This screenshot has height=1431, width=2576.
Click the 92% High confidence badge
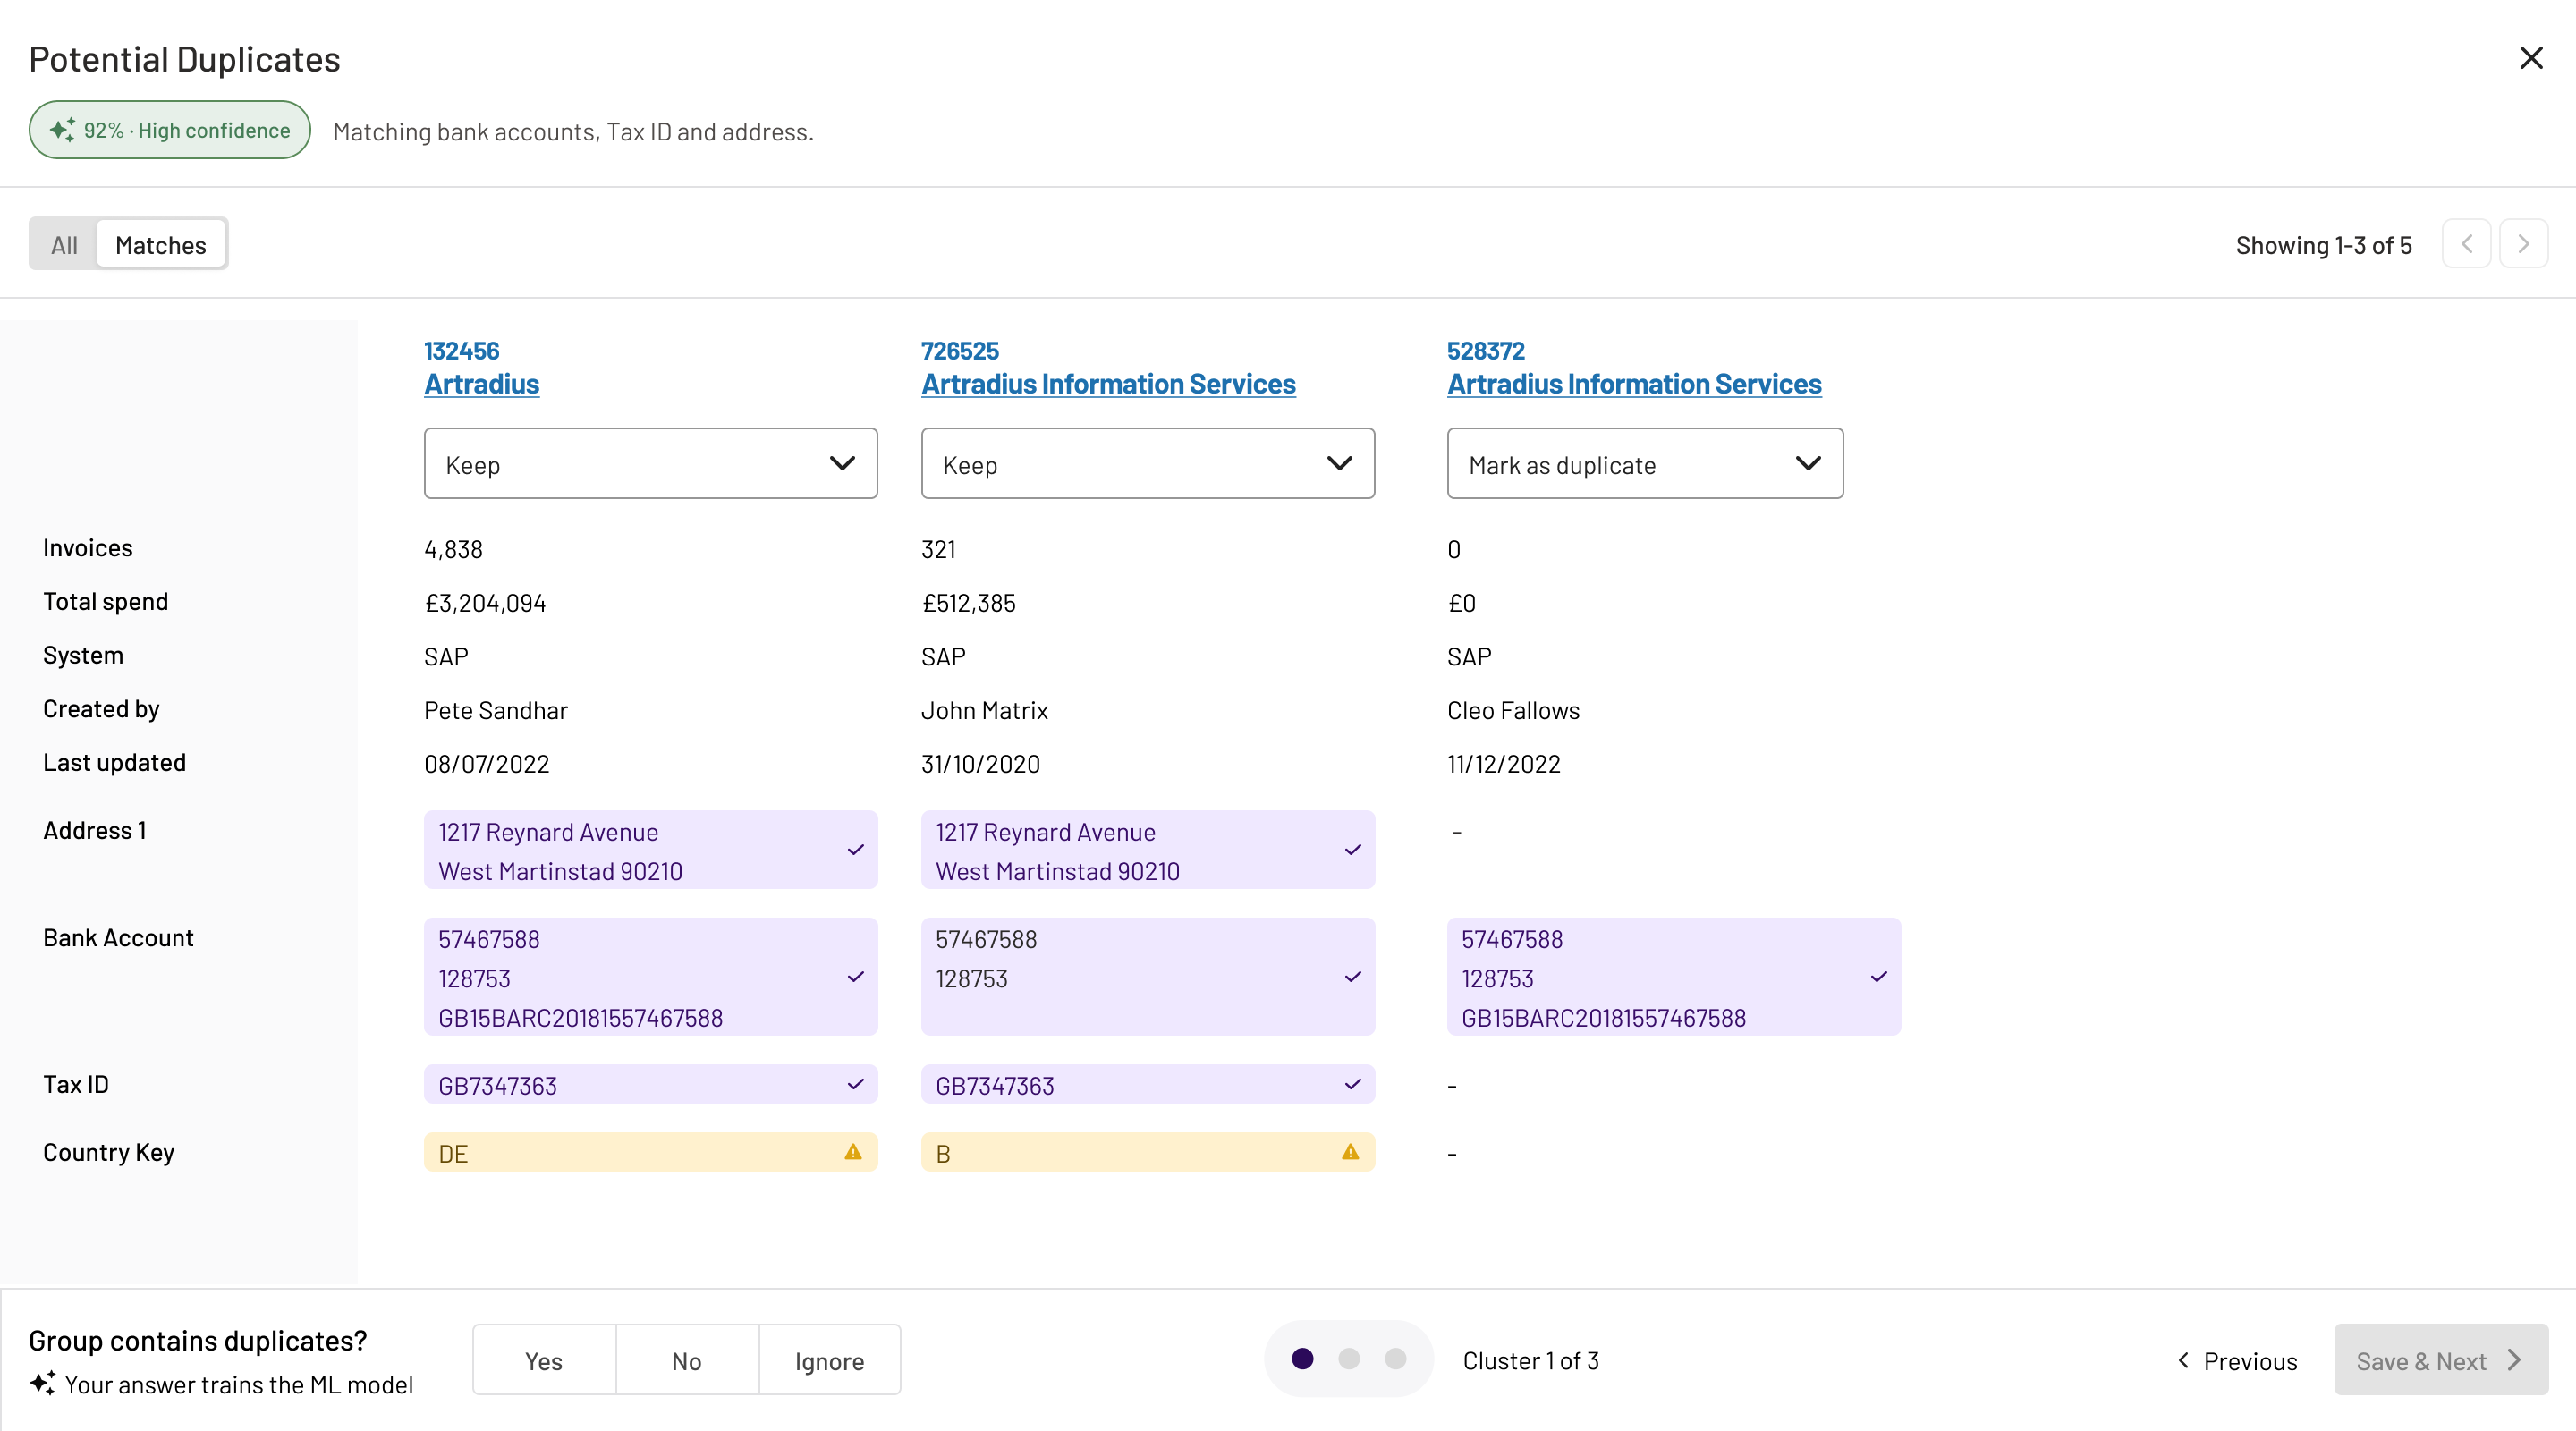click(170, 130)
